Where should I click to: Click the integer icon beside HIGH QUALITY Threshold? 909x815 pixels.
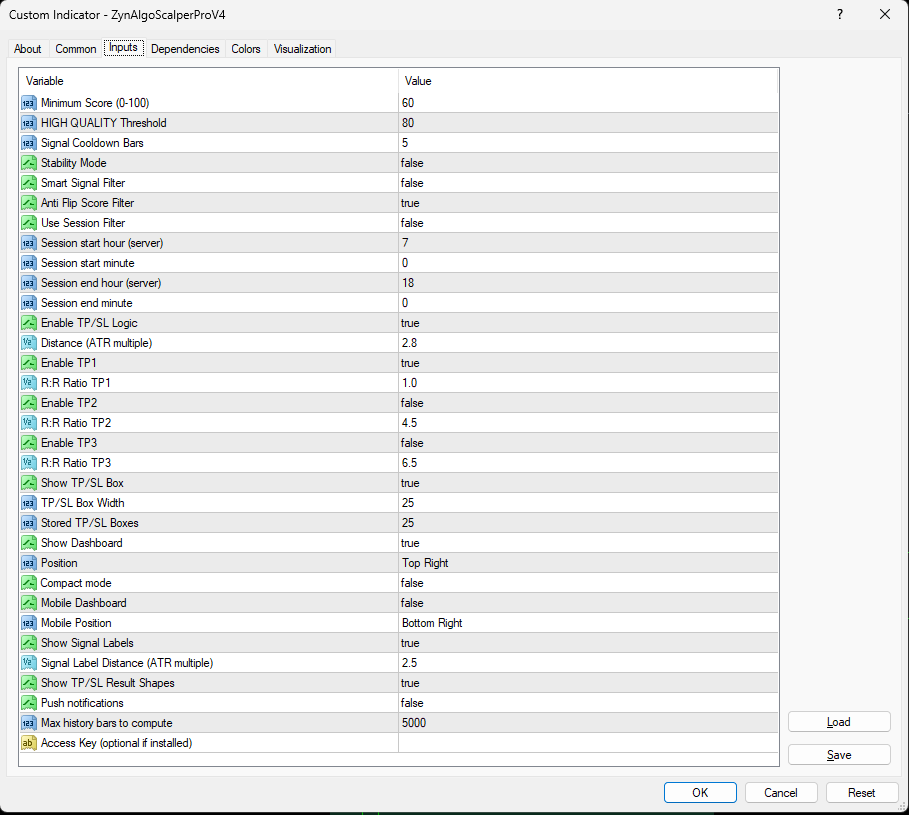(x=28, y=123)
